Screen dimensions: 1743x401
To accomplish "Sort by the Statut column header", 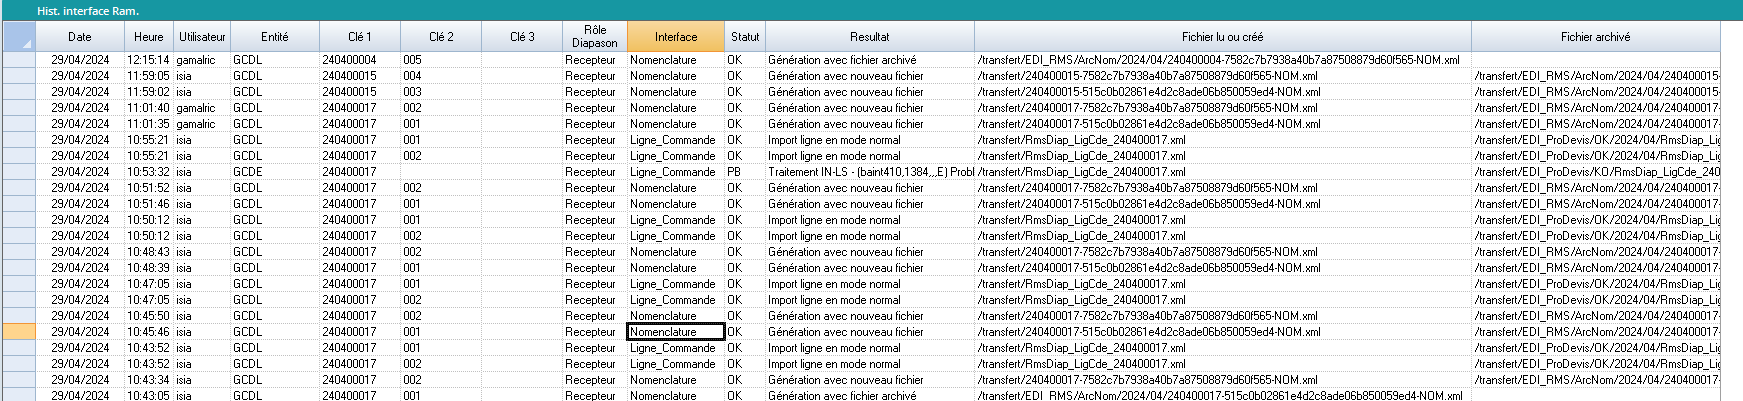I will coord(744,37).
